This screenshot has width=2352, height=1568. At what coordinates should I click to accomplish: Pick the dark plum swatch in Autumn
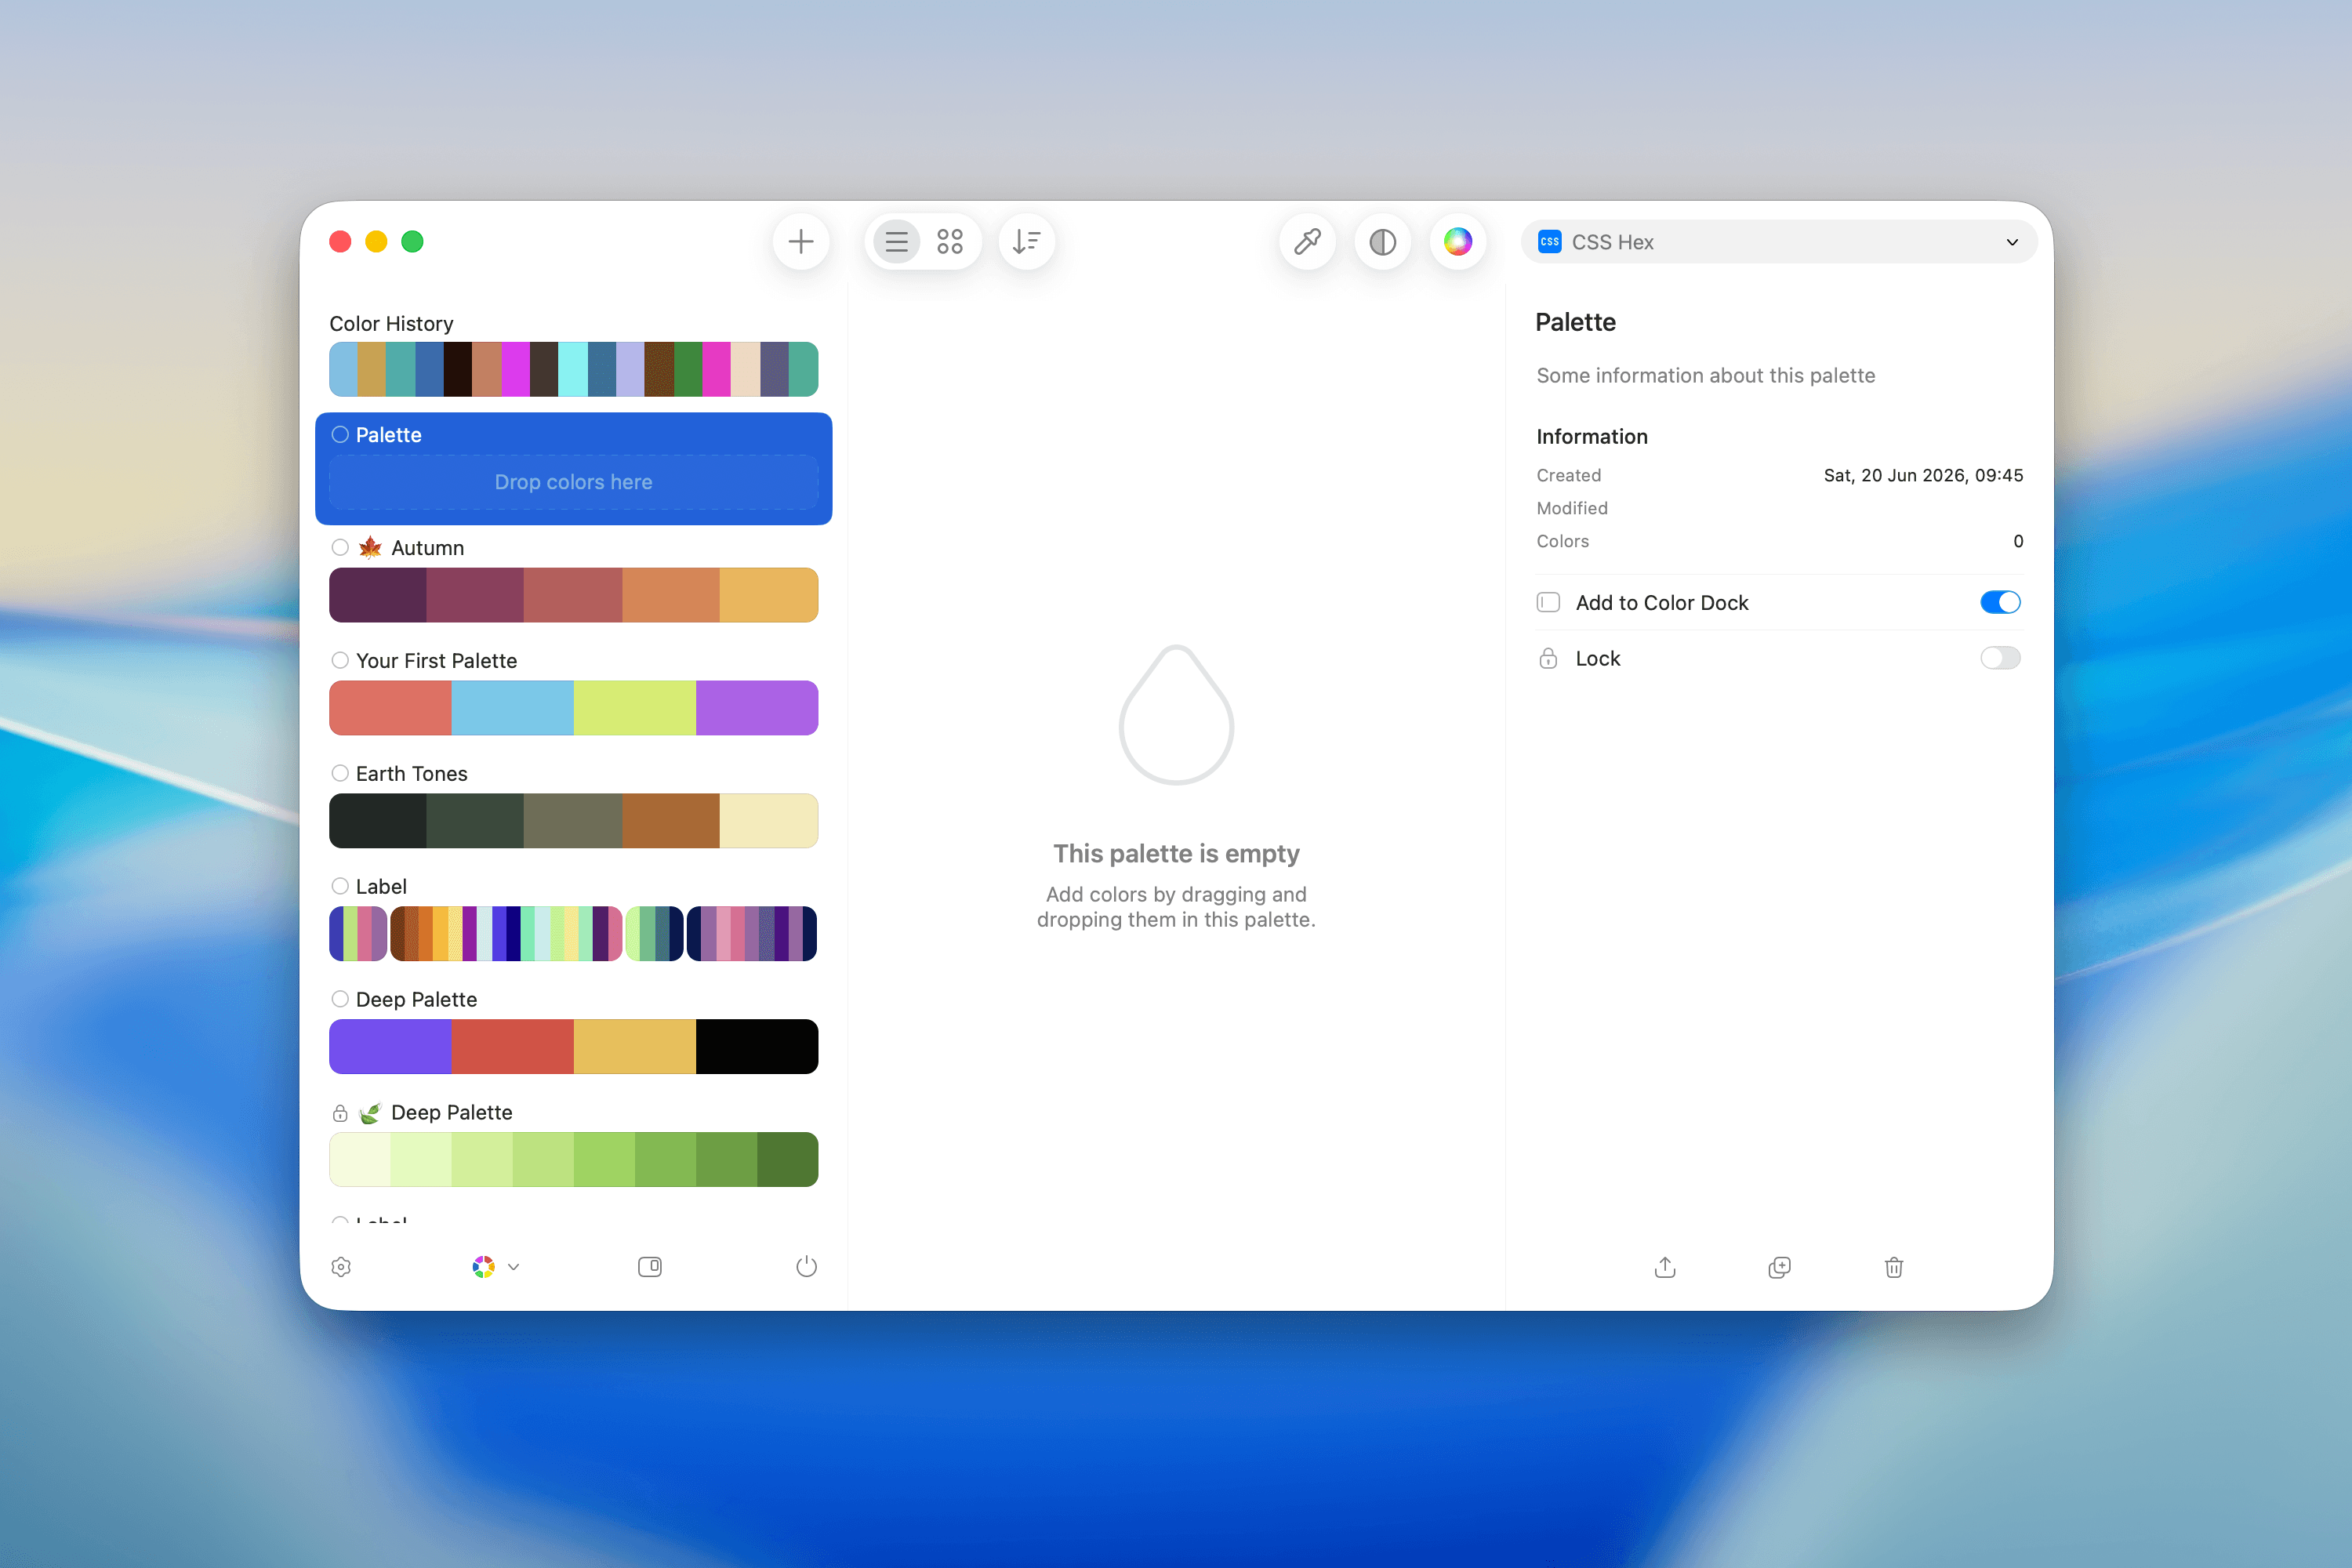[378, 595]
